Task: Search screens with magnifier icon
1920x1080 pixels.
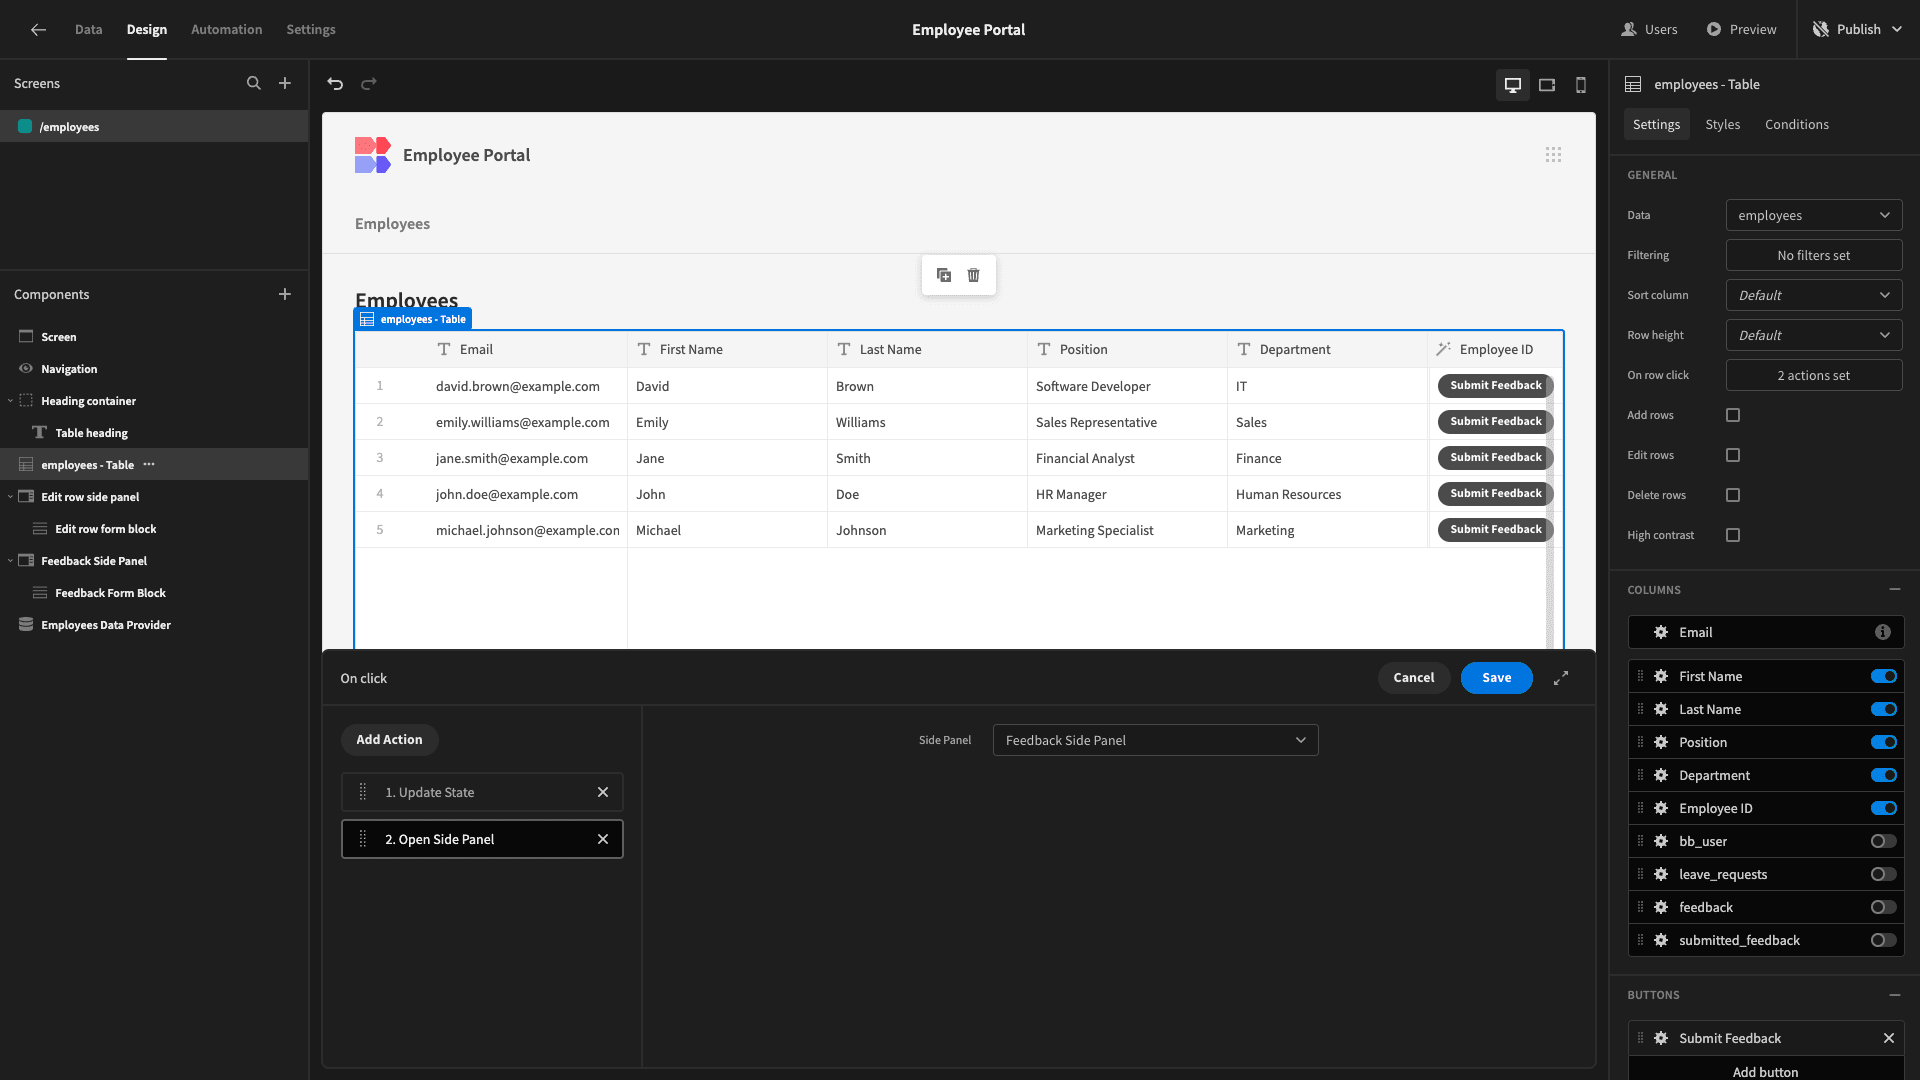Action: (x=254, y=84)
